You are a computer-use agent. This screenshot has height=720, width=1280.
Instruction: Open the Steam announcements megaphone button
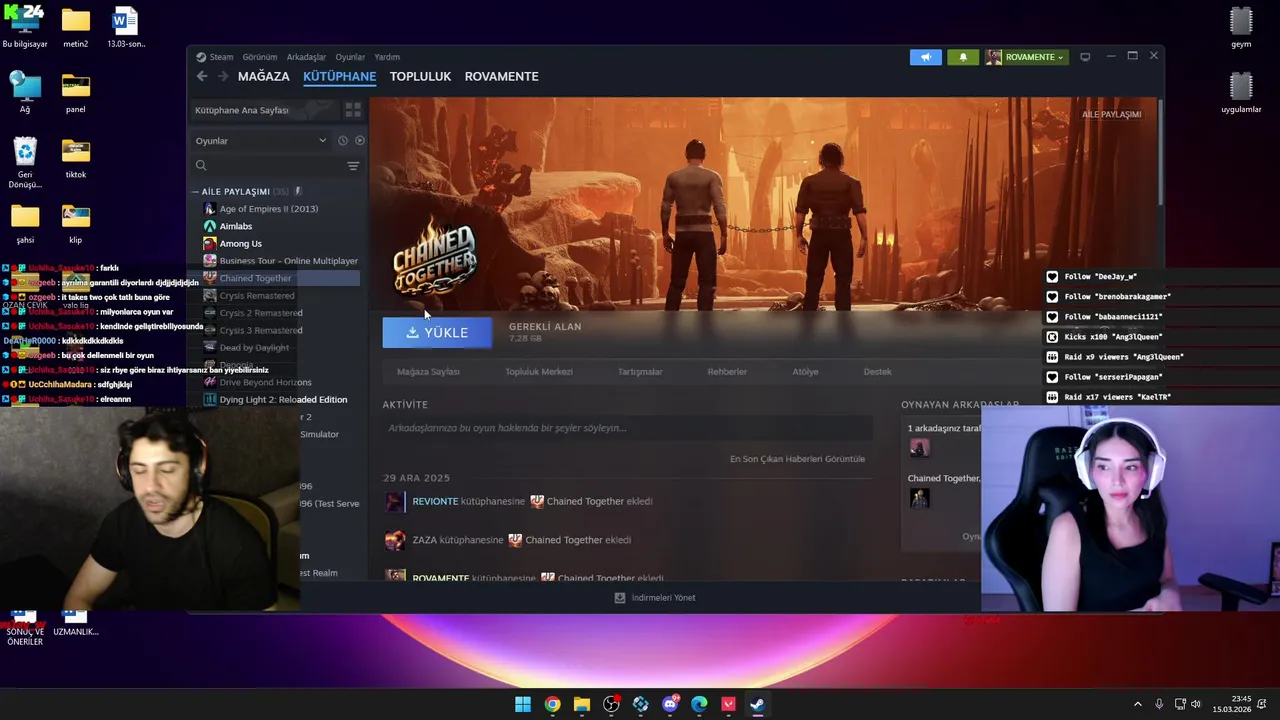926,57
